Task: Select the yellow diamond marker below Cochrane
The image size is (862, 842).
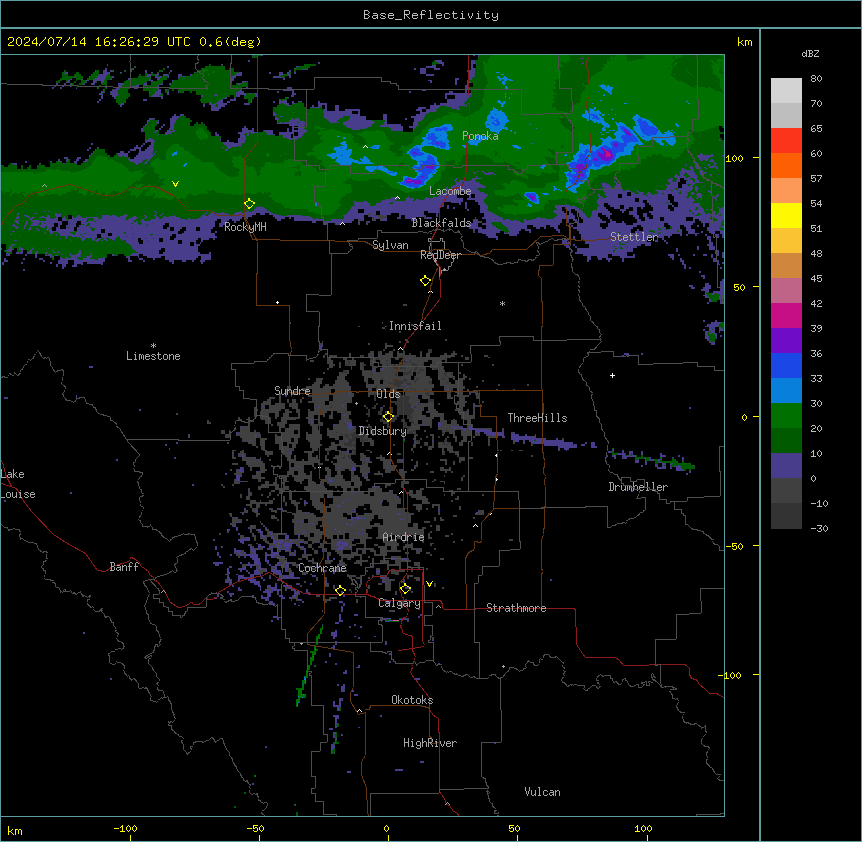Action: [340, 591]
